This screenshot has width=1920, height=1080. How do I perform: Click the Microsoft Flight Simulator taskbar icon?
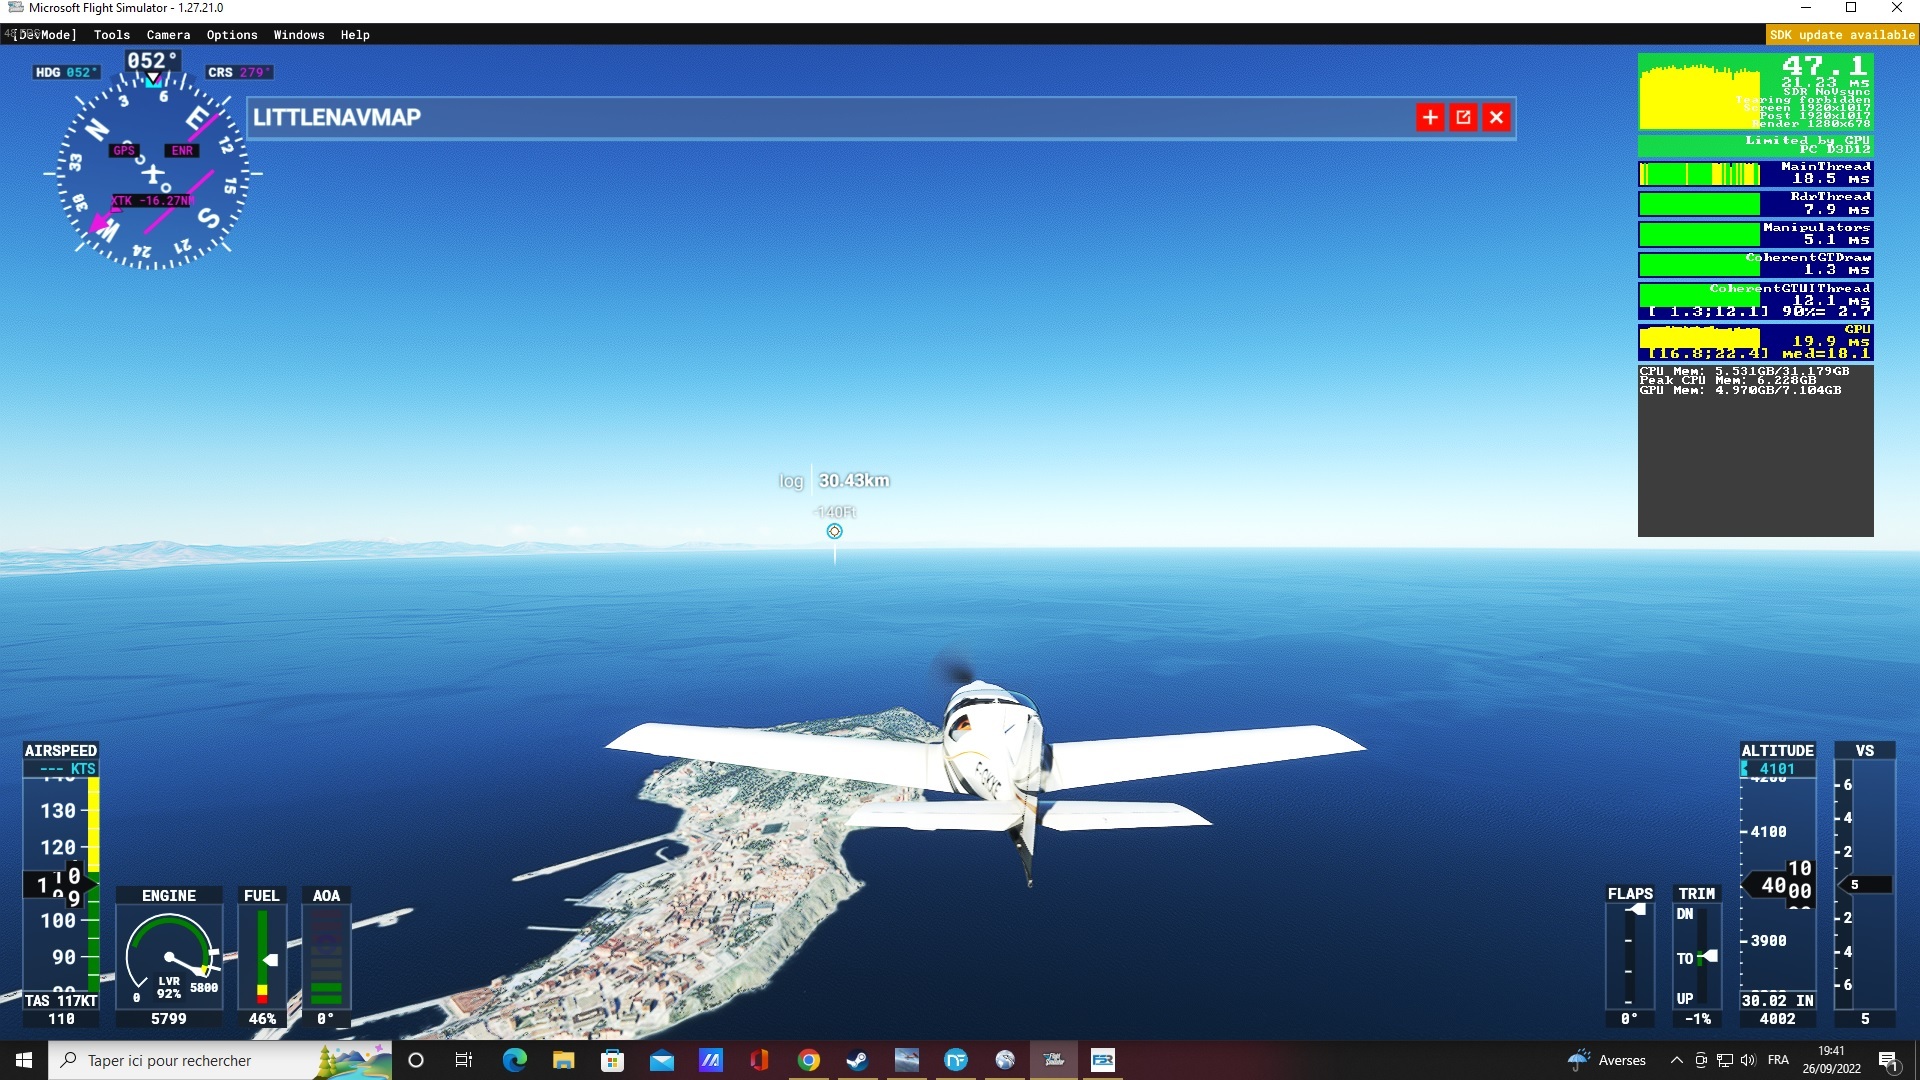(1053, 1060)
